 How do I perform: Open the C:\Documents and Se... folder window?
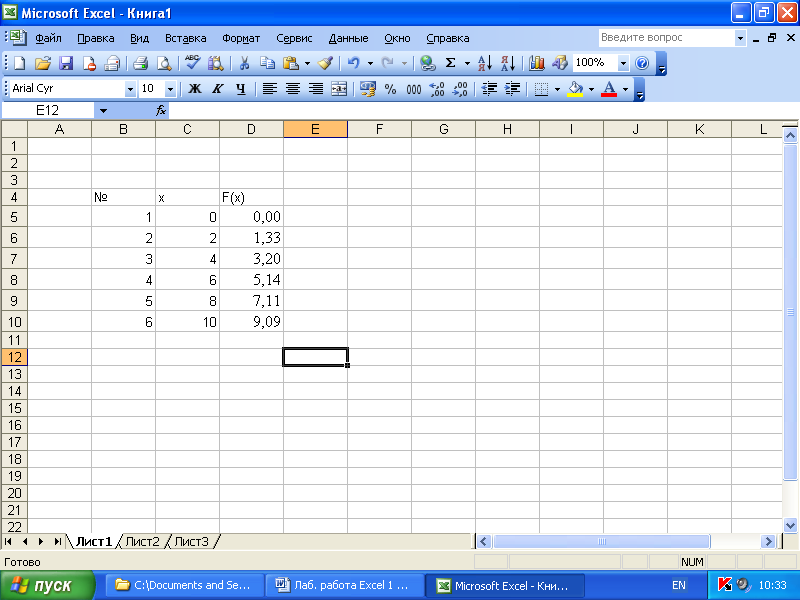185,585
